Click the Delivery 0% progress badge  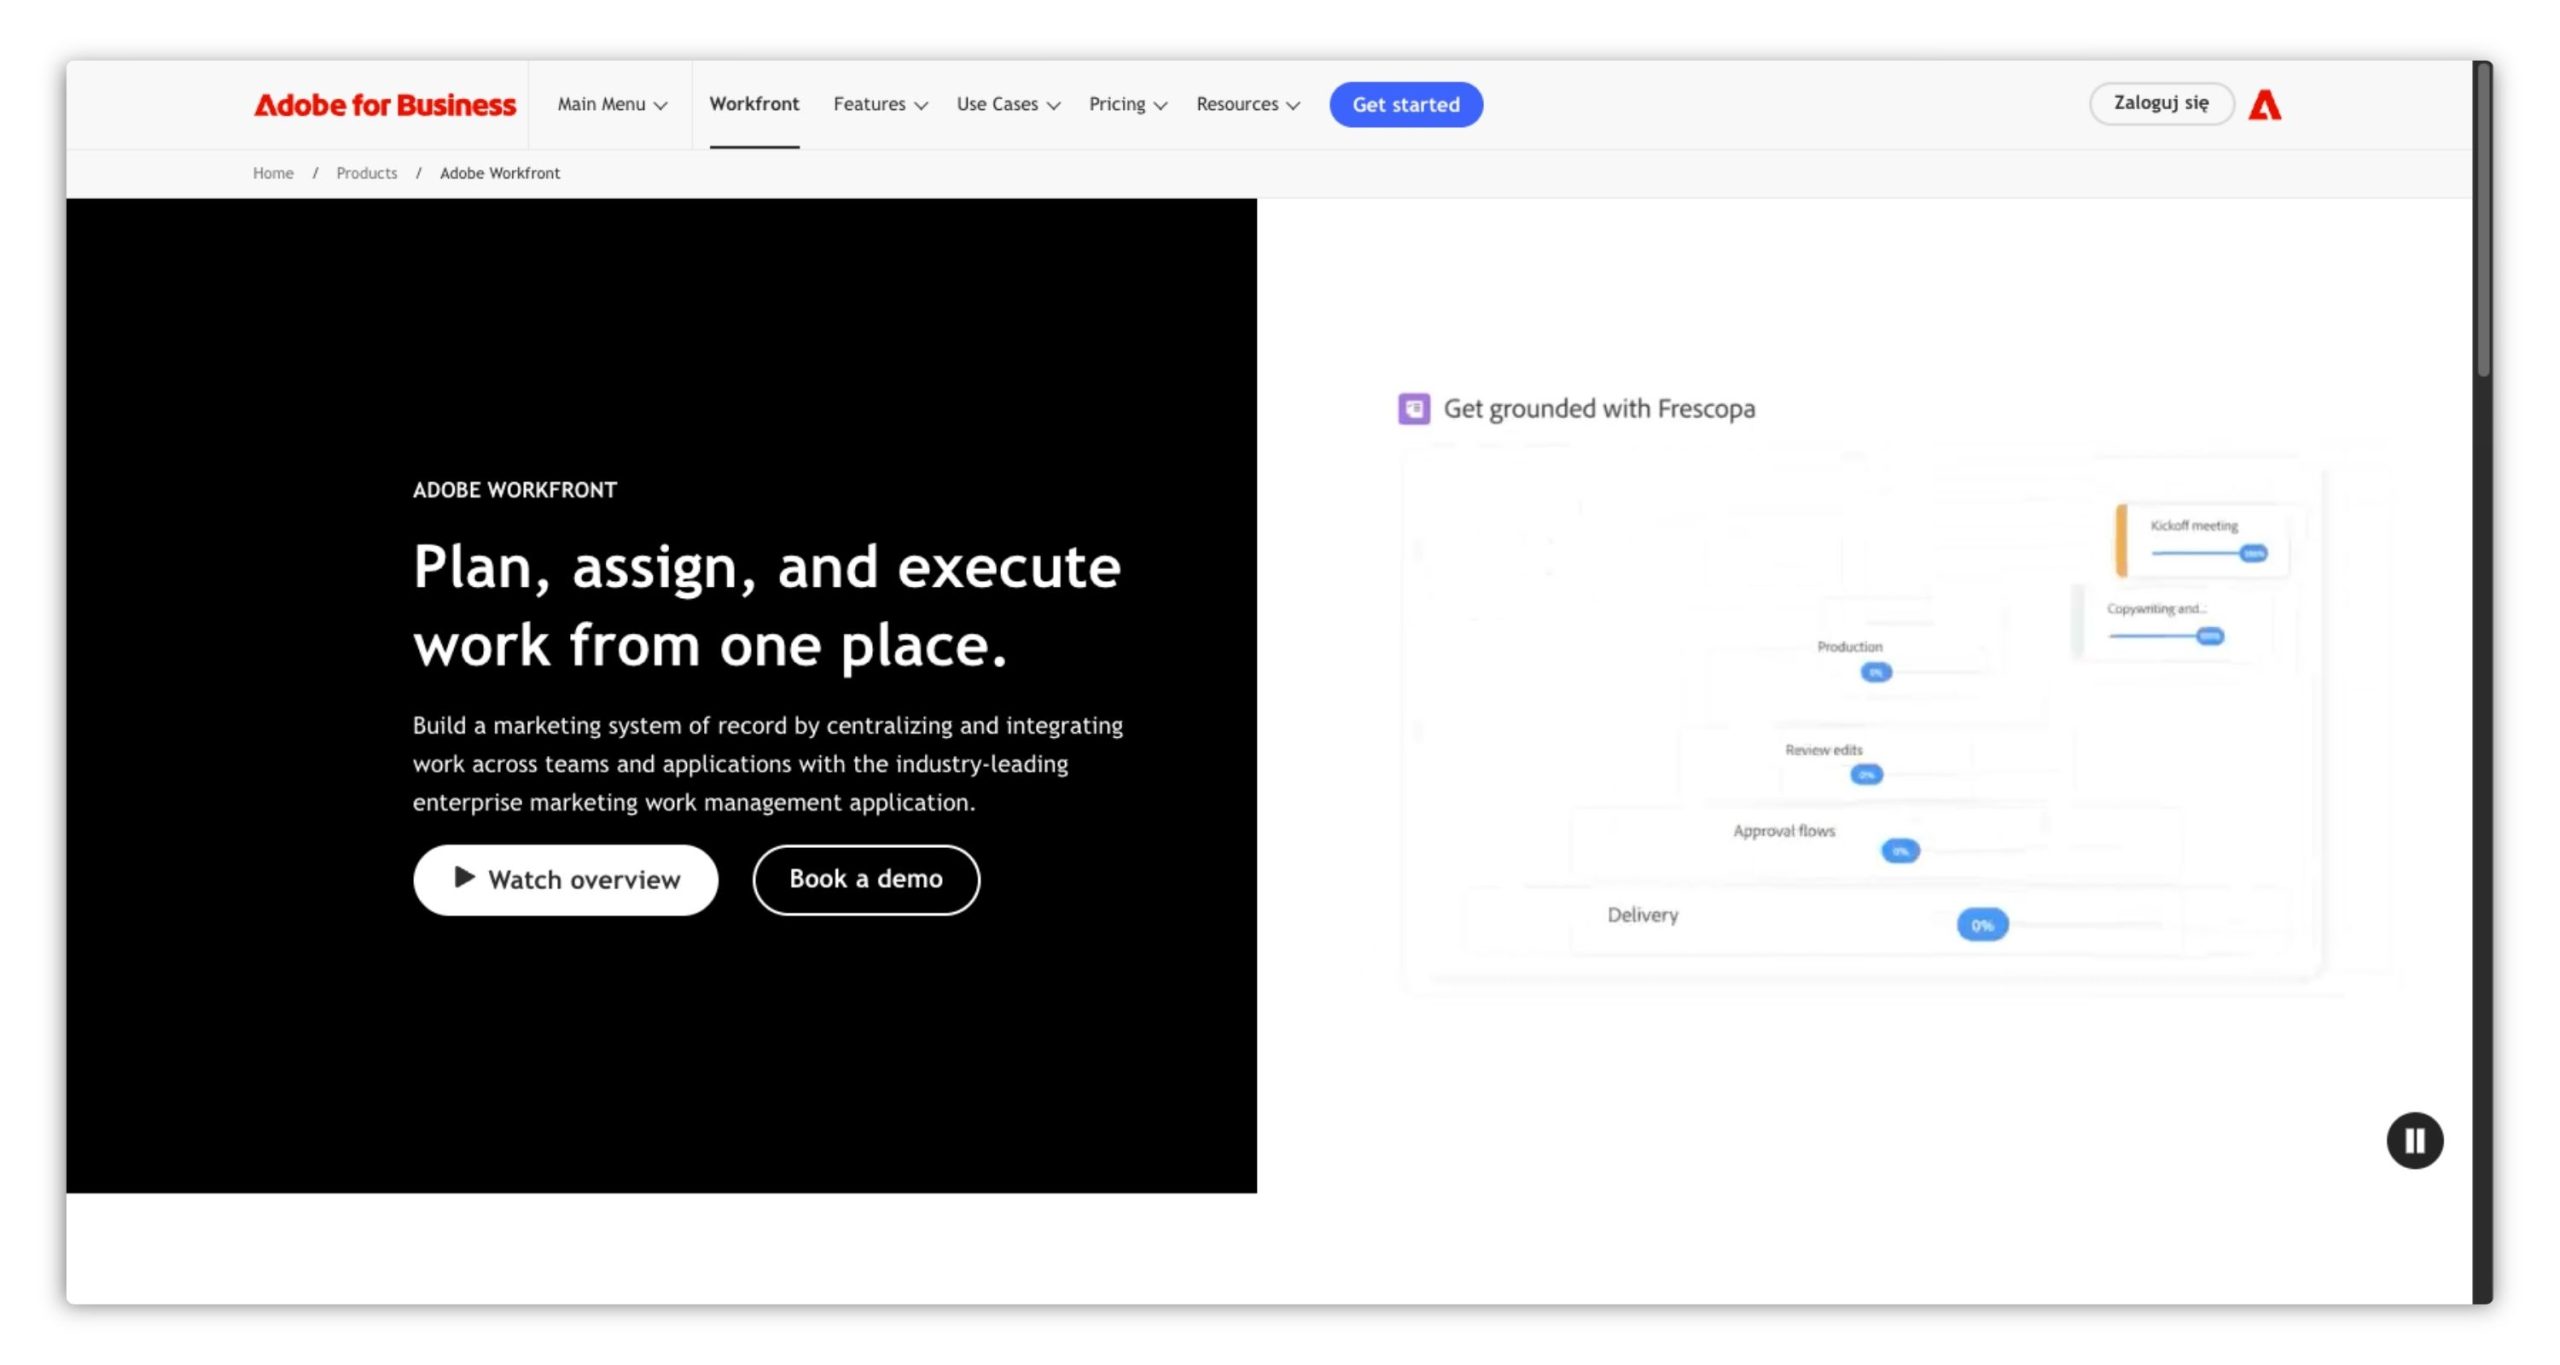pyautogui.click(x=1981, y=925)
